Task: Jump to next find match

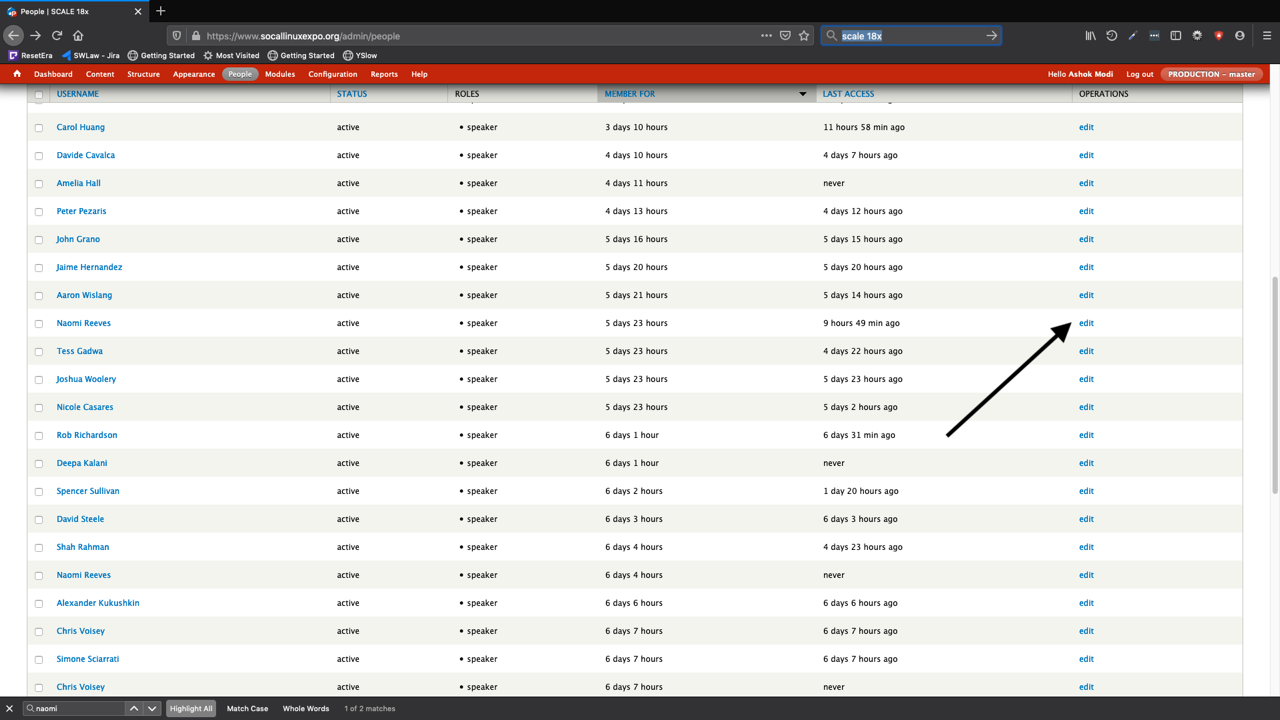Action: [152, 708]
